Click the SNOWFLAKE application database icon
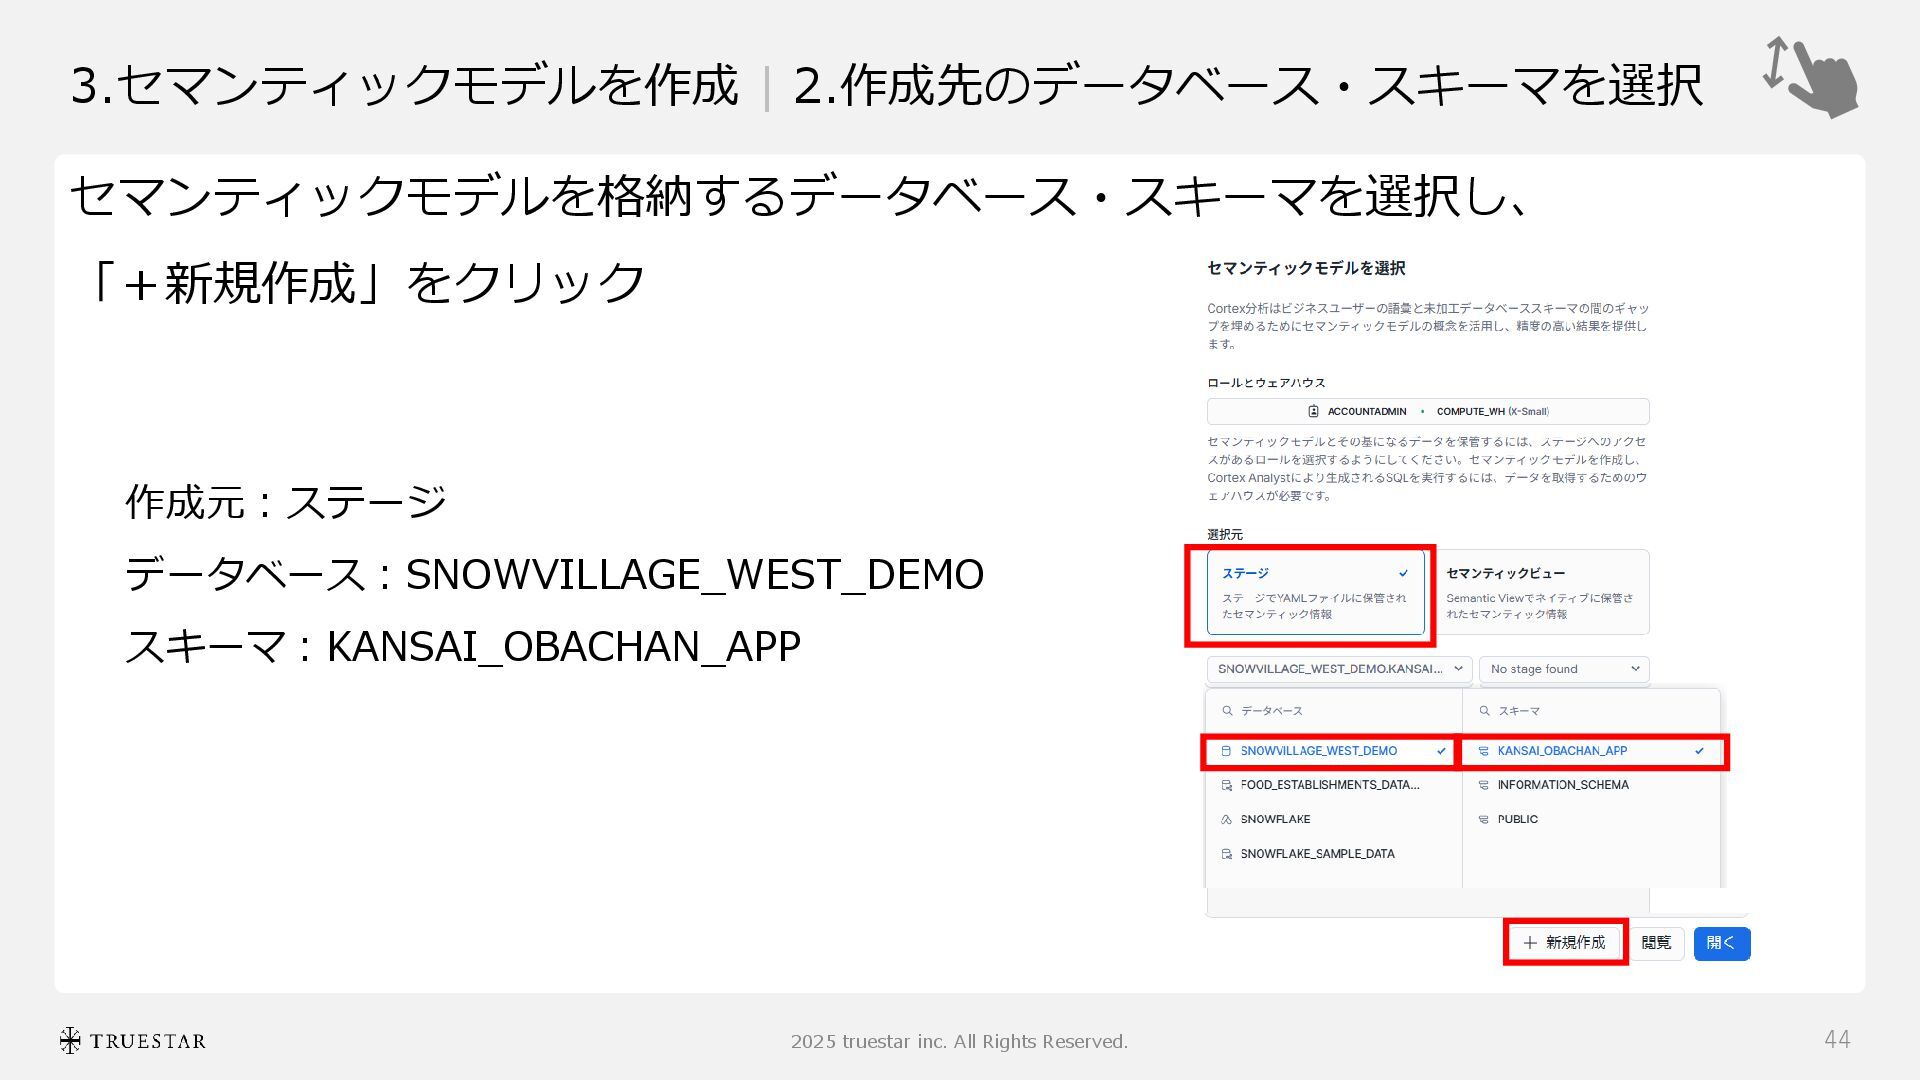1920x1080 pixels. tap(1226, 819)
